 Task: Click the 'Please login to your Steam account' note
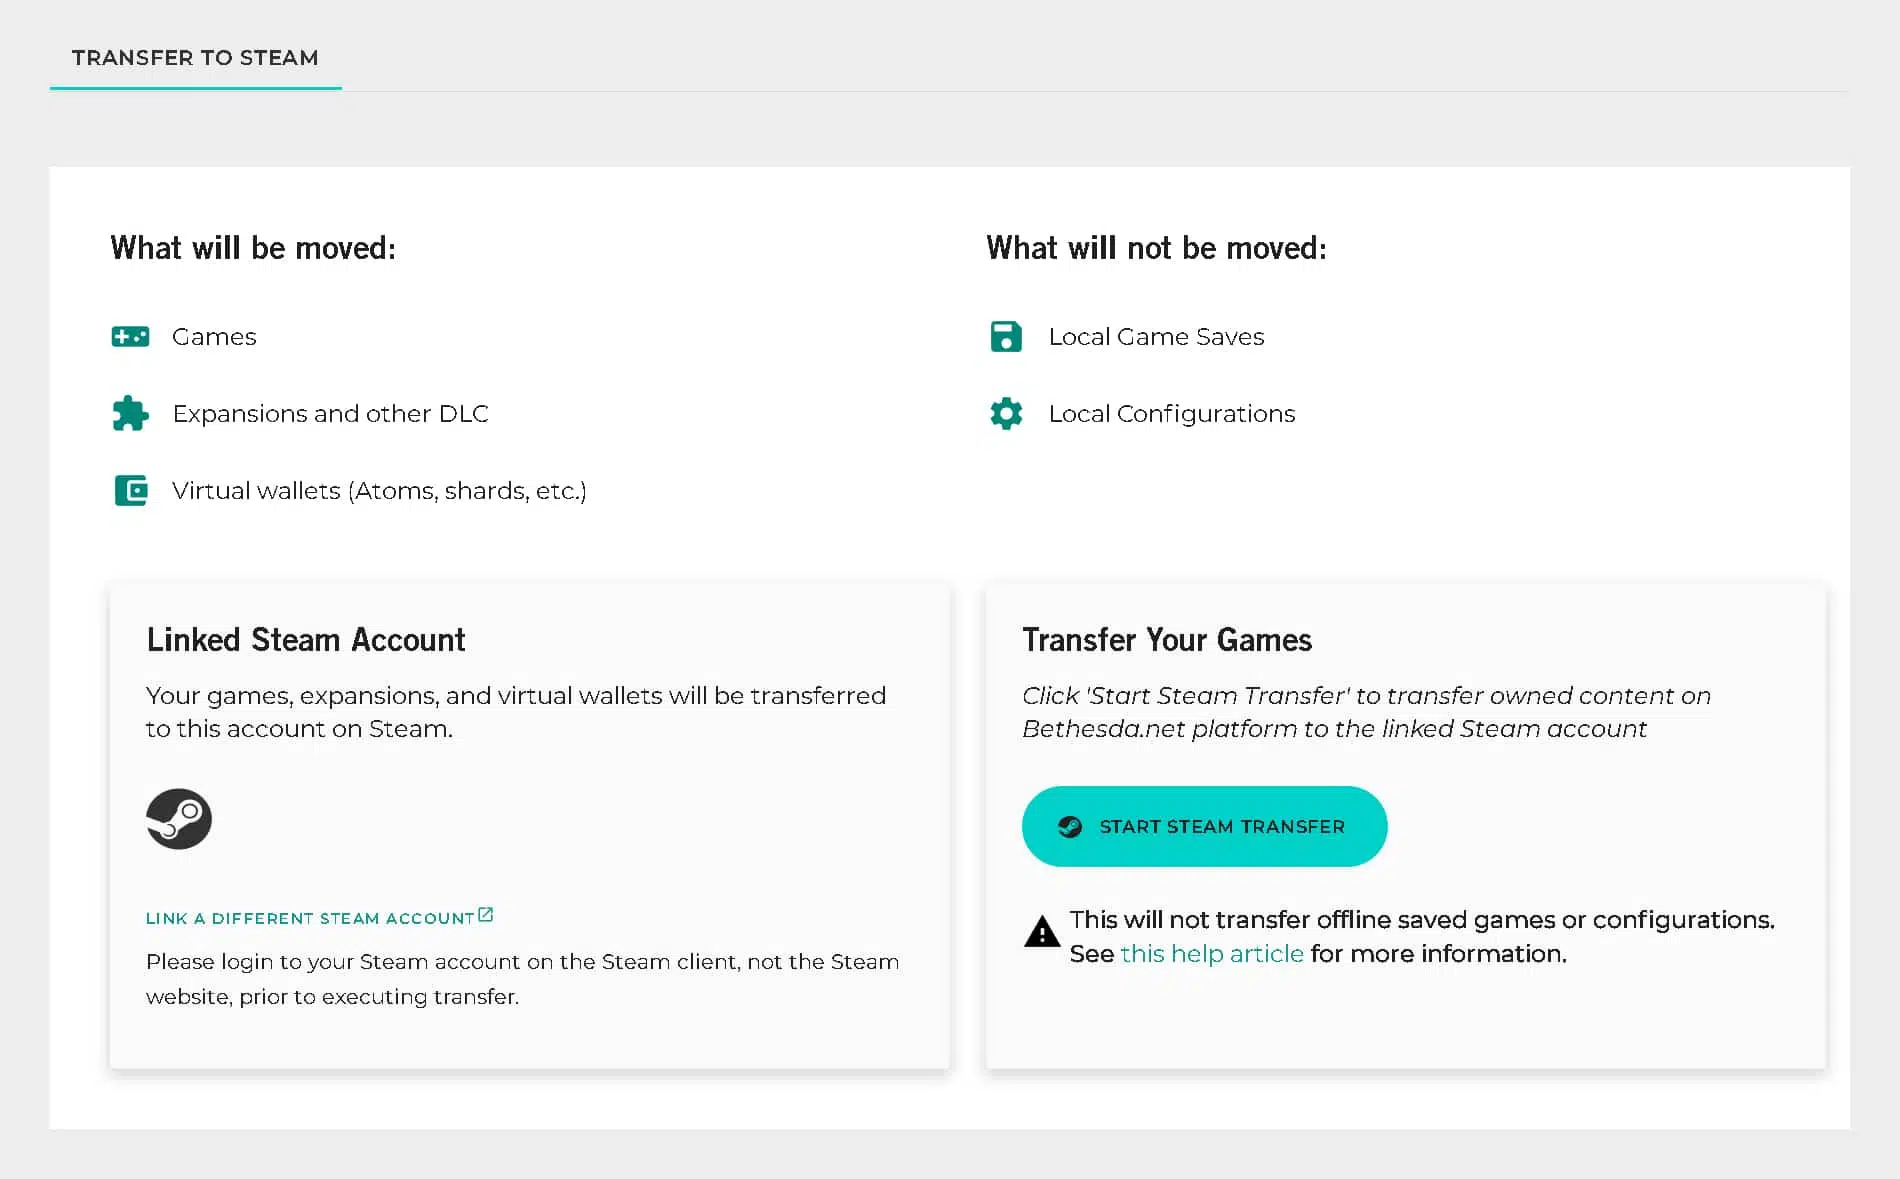click(x=522, y=979)
